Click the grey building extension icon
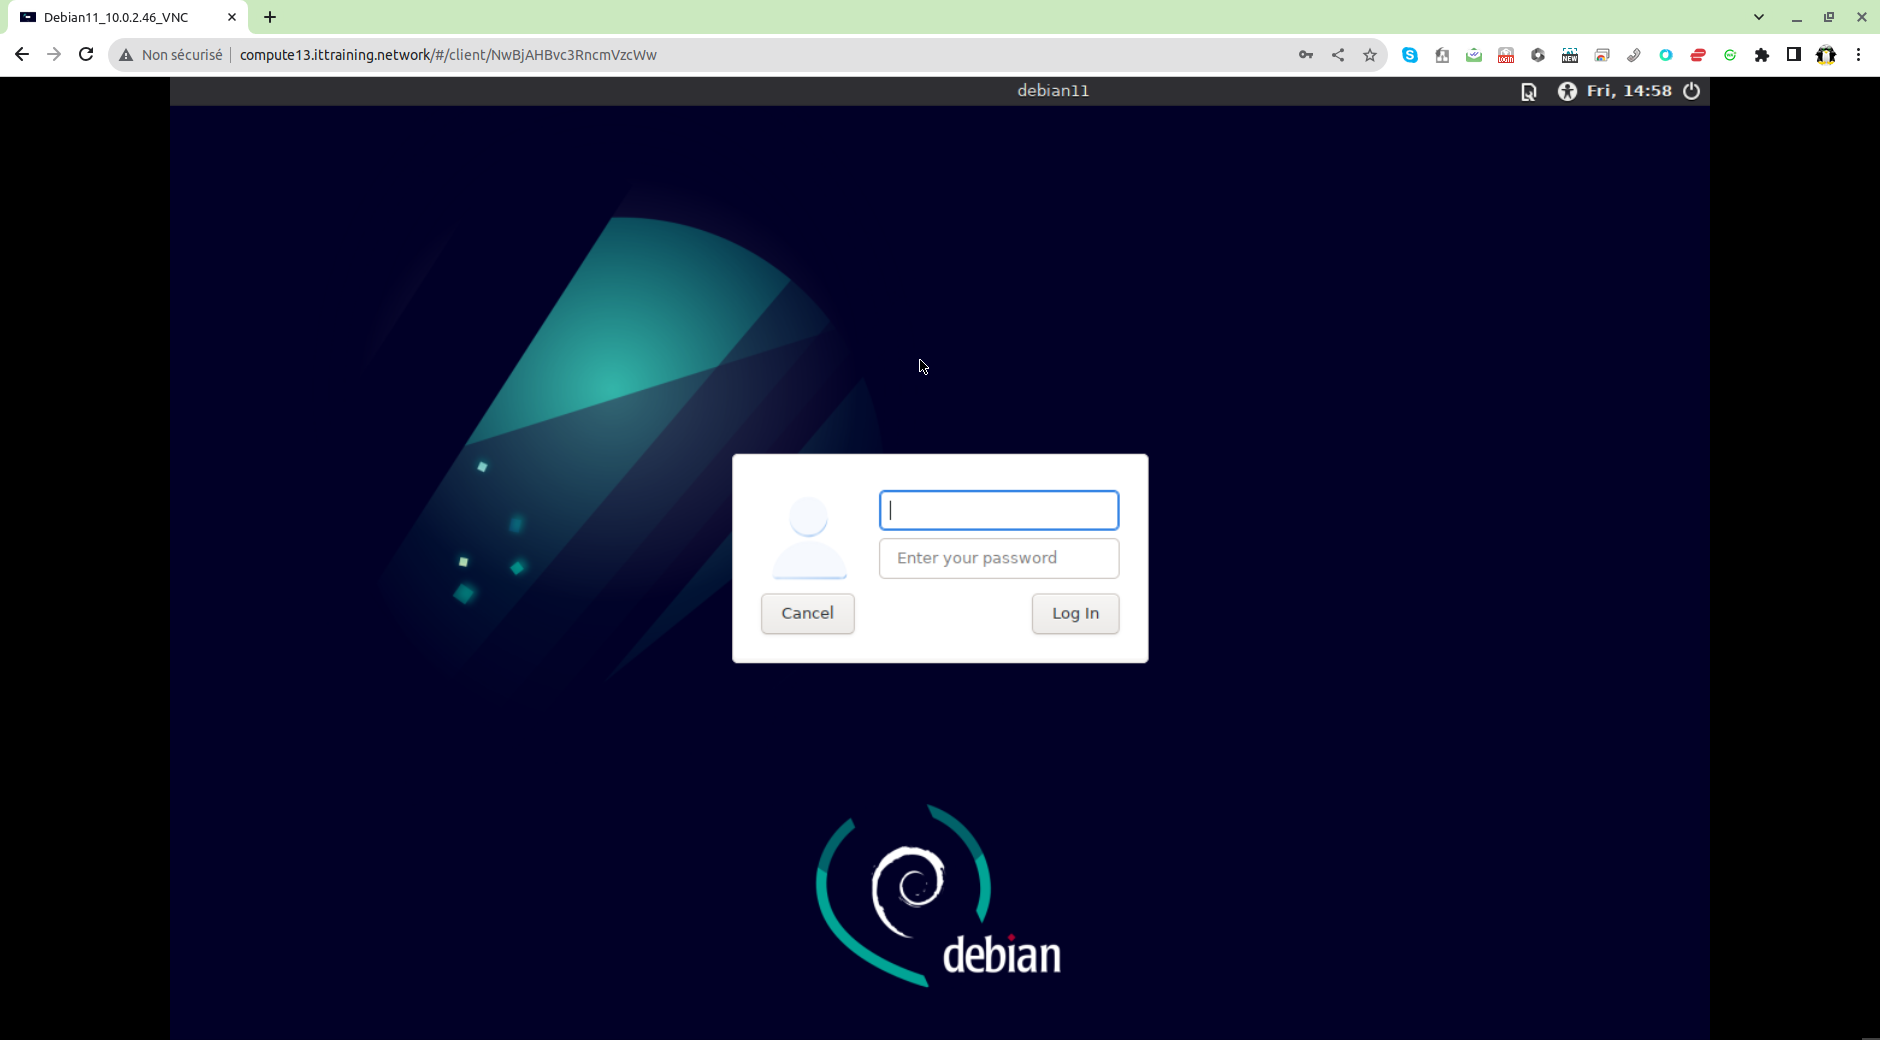1880x1040 pixels. click(1442, 55)
